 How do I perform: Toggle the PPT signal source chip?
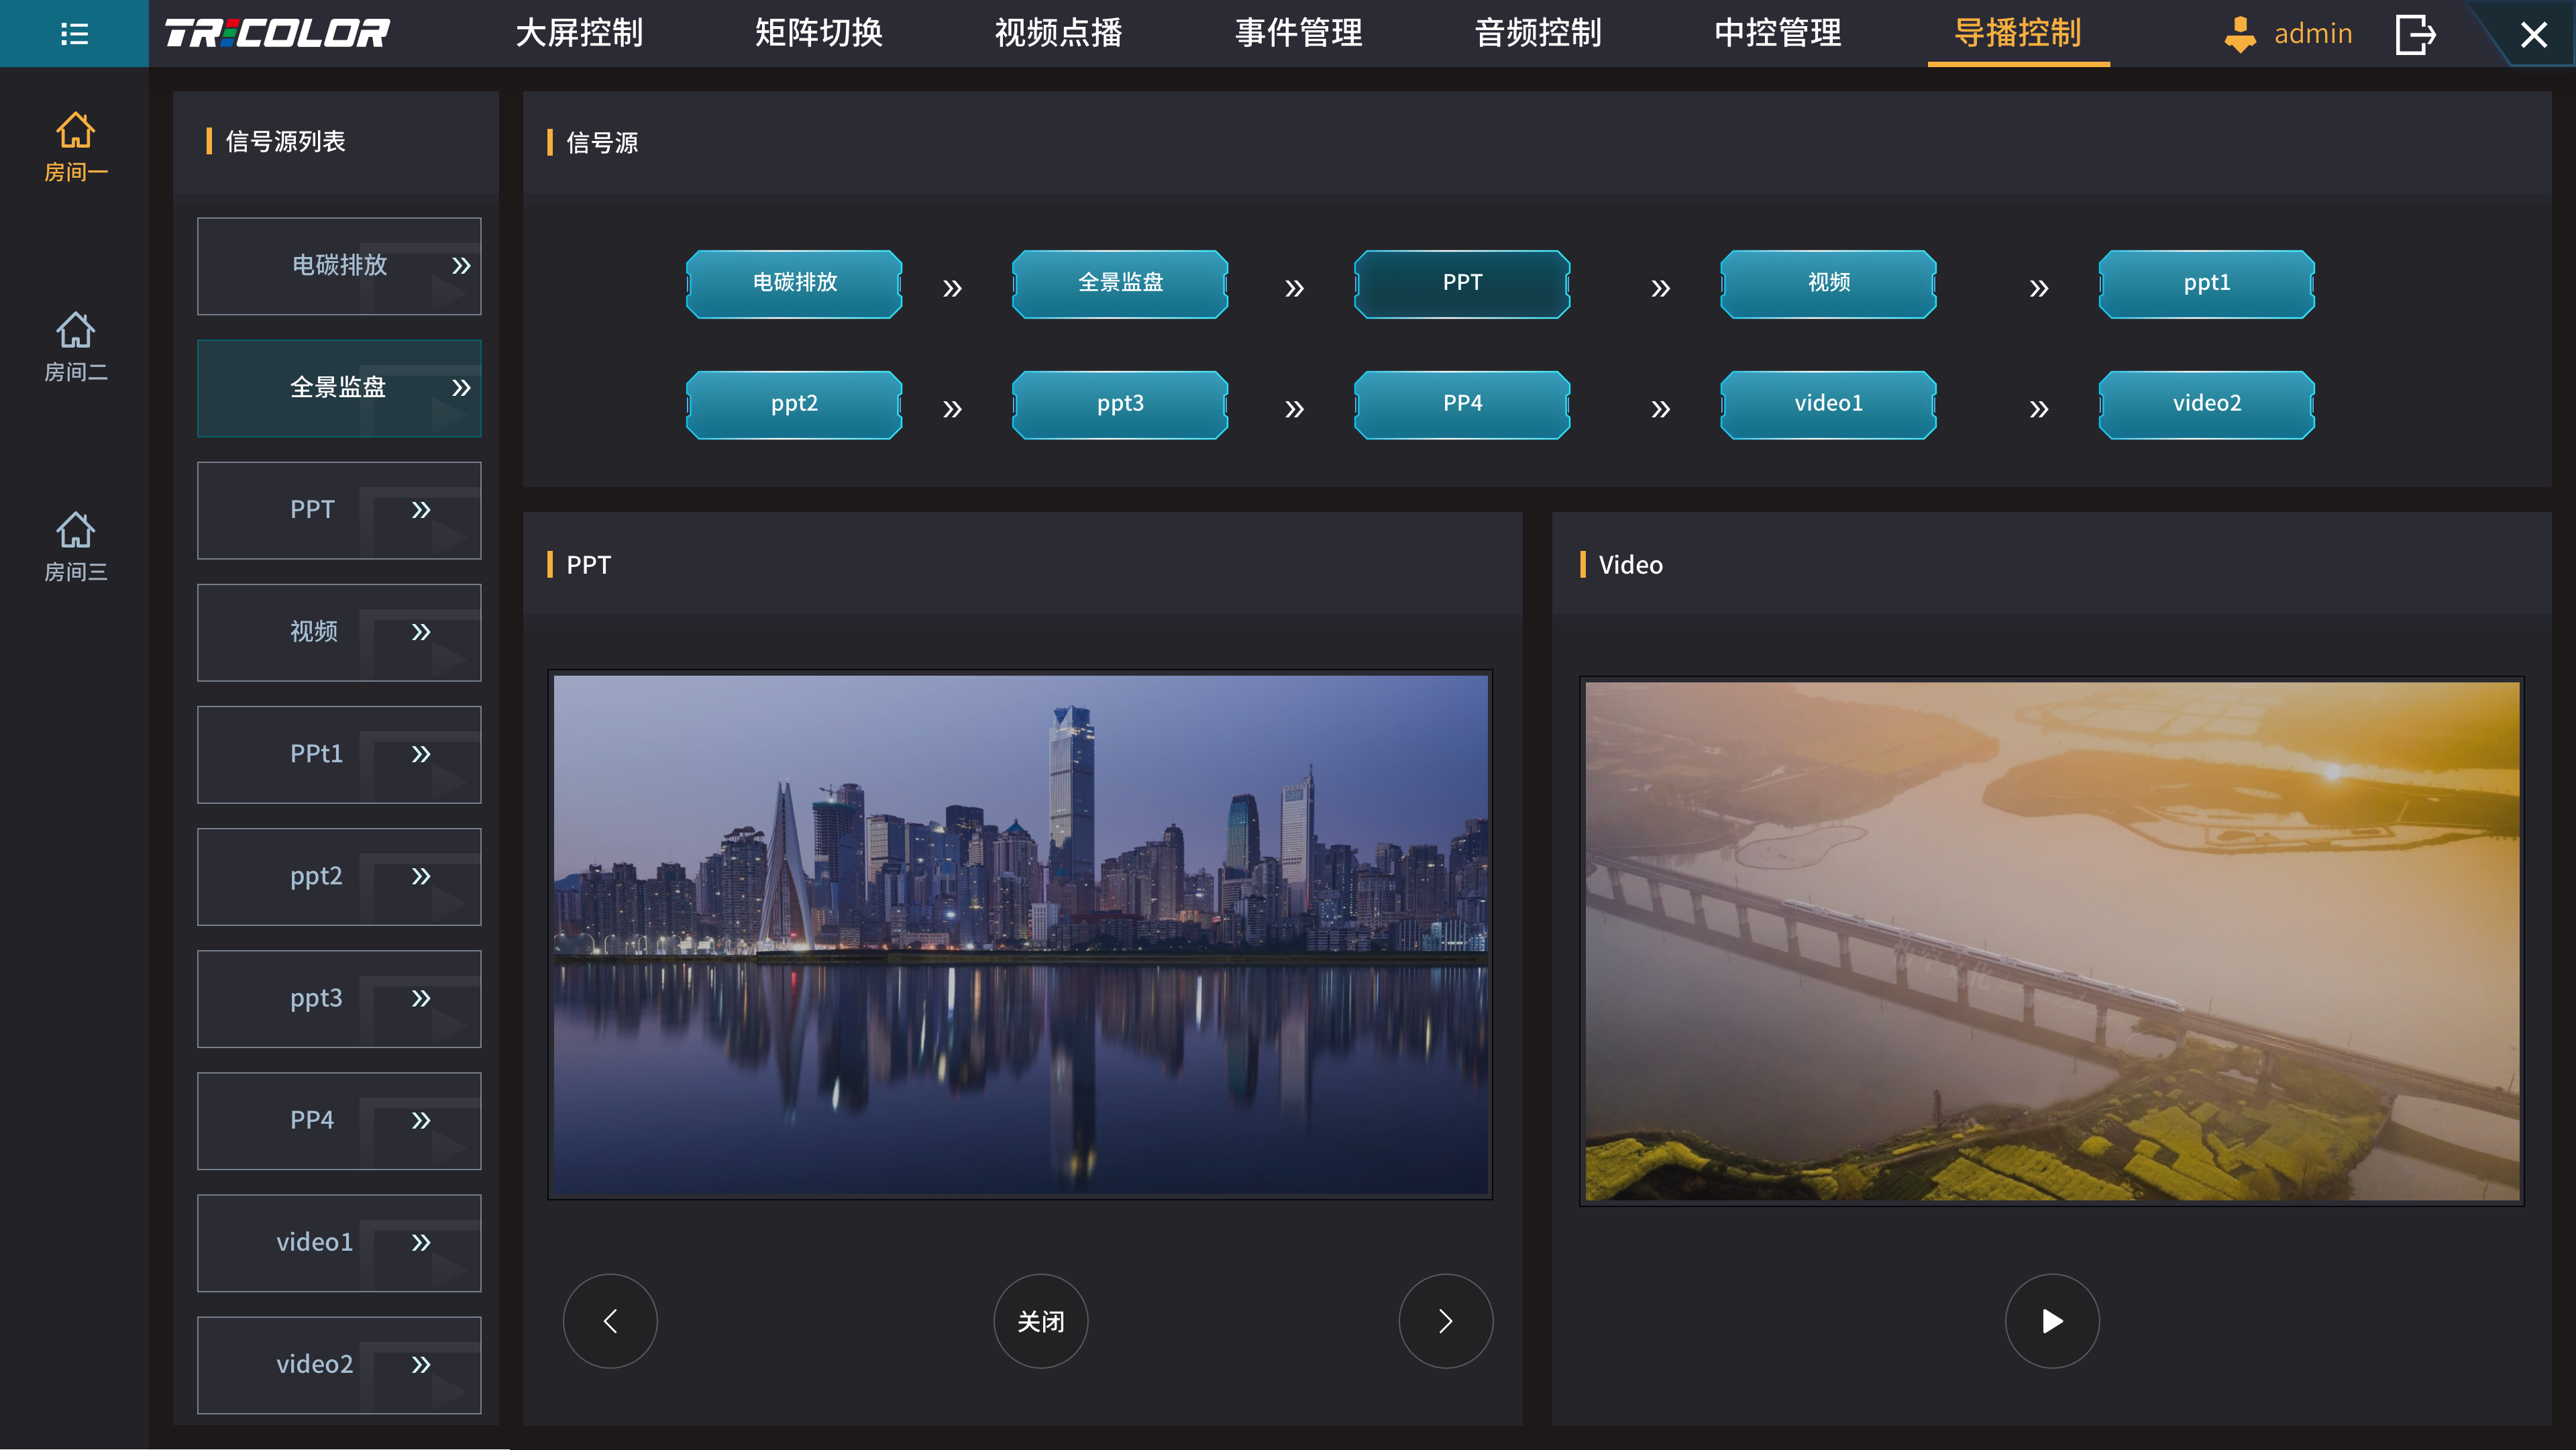1462,284
